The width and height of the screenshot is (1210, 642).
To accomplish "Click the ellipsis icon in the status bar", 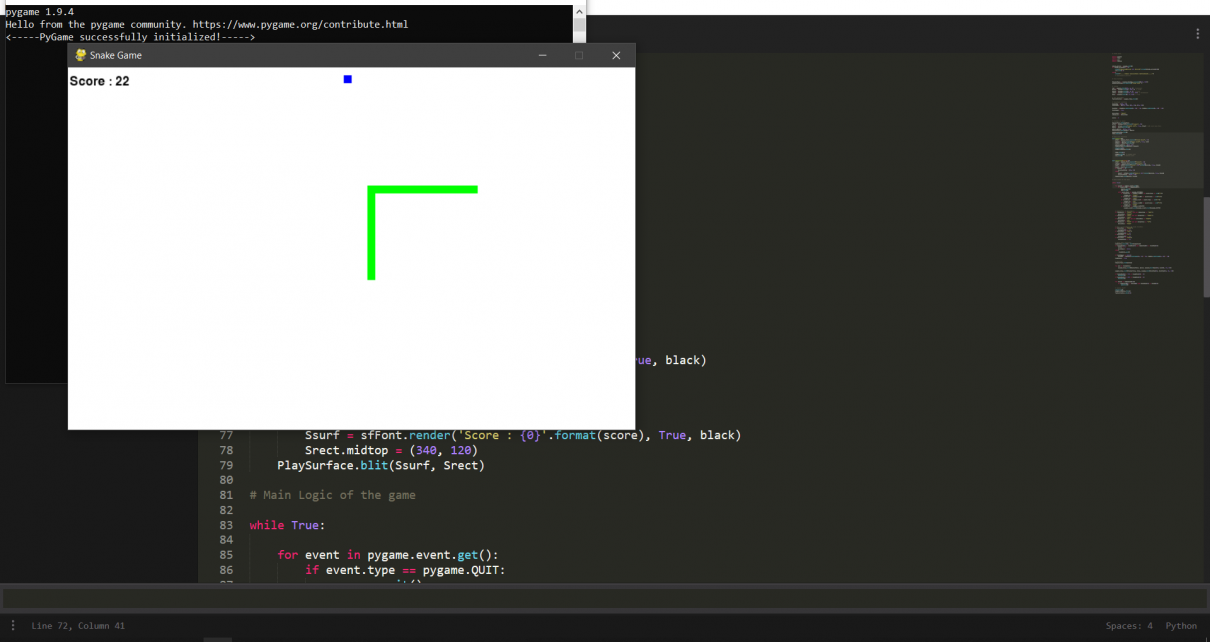I will click(12, 625).
